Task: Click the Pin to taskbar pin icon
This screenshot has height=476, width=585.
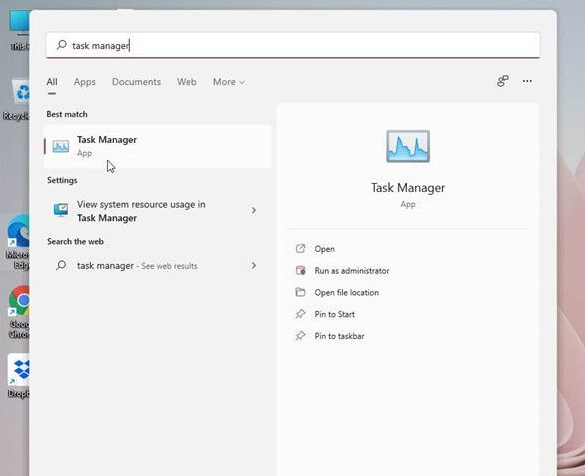Action: click(300, 335)
